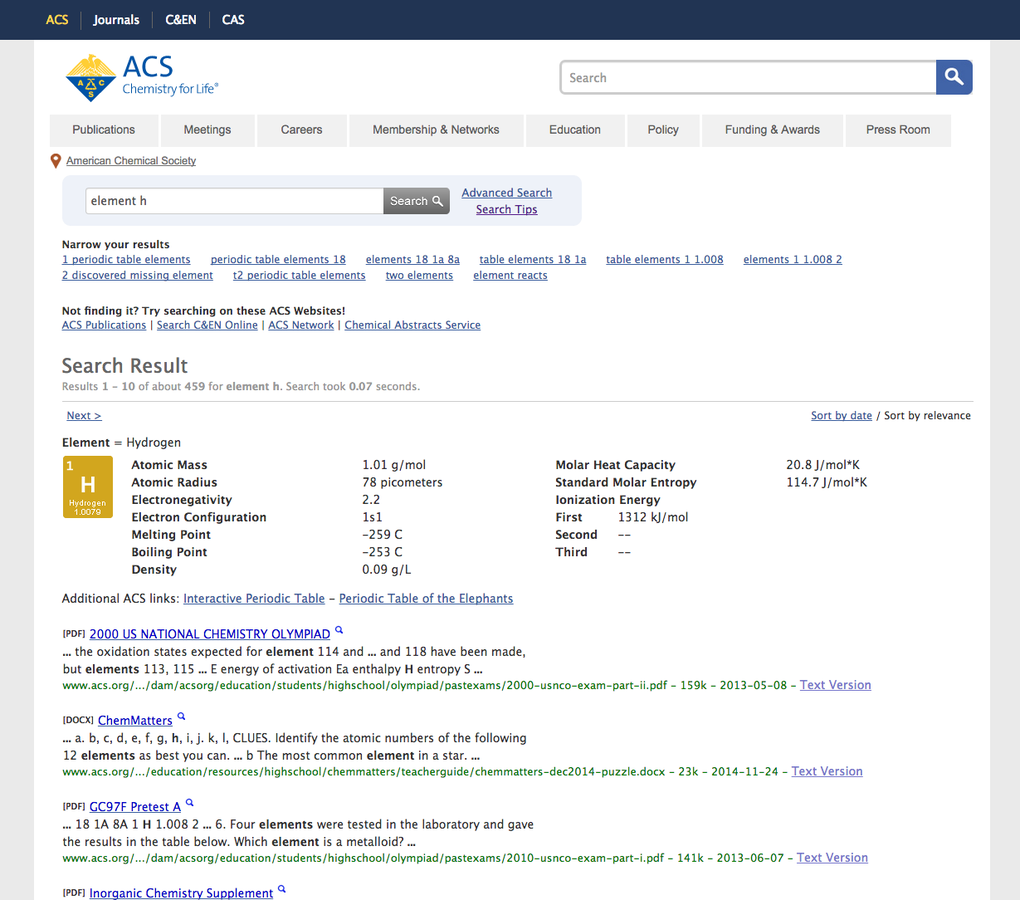Narrow results to 'element reacts'

510,275
